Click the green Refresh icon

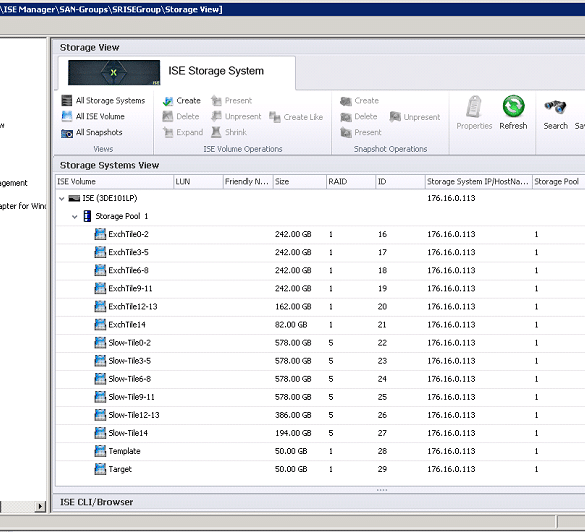[x=513, y=106]
